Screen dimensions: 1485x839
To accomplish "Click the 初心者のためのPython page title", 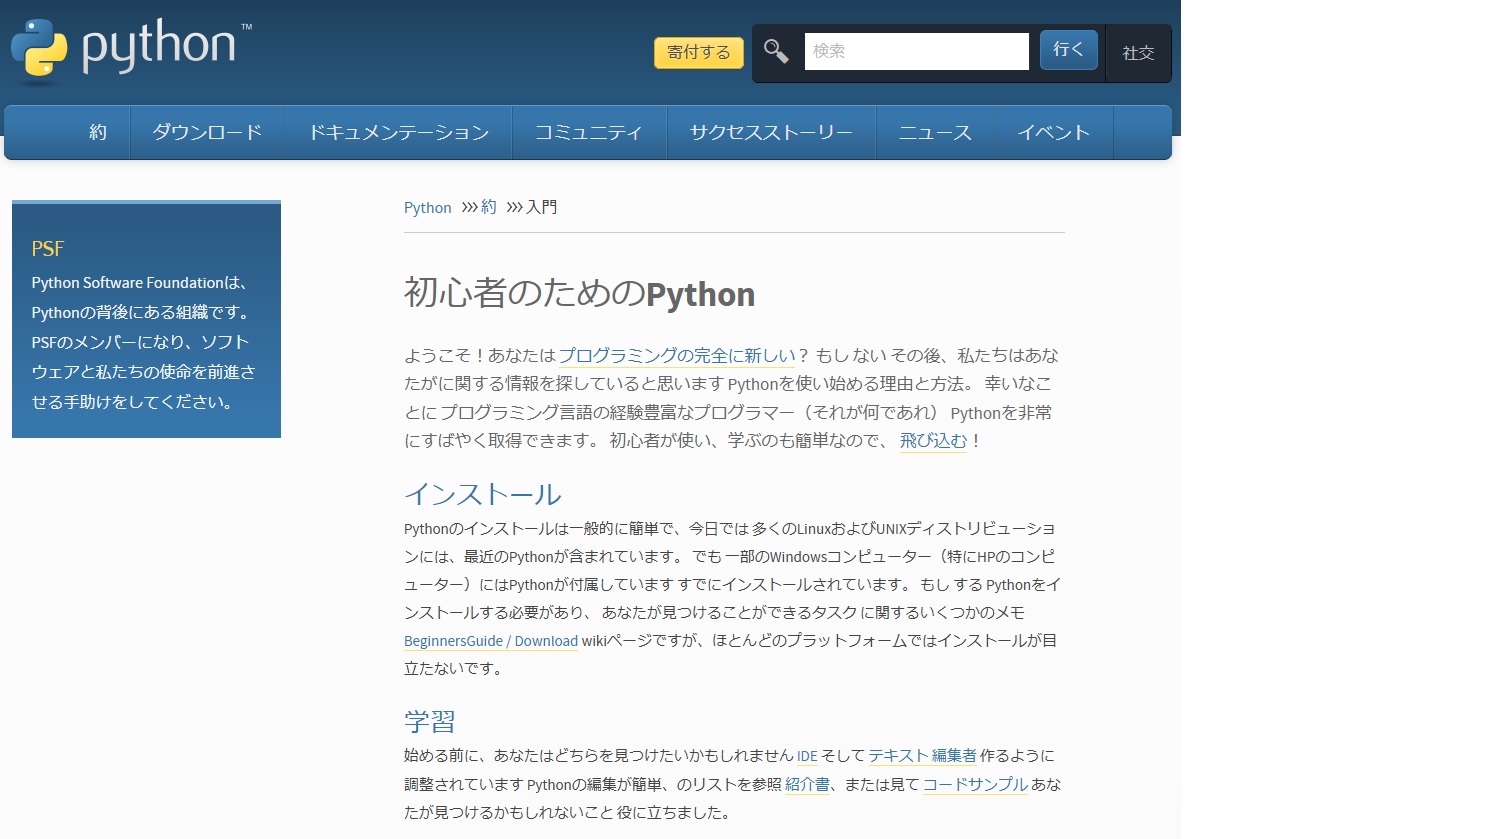I will (x=579, y=294).
